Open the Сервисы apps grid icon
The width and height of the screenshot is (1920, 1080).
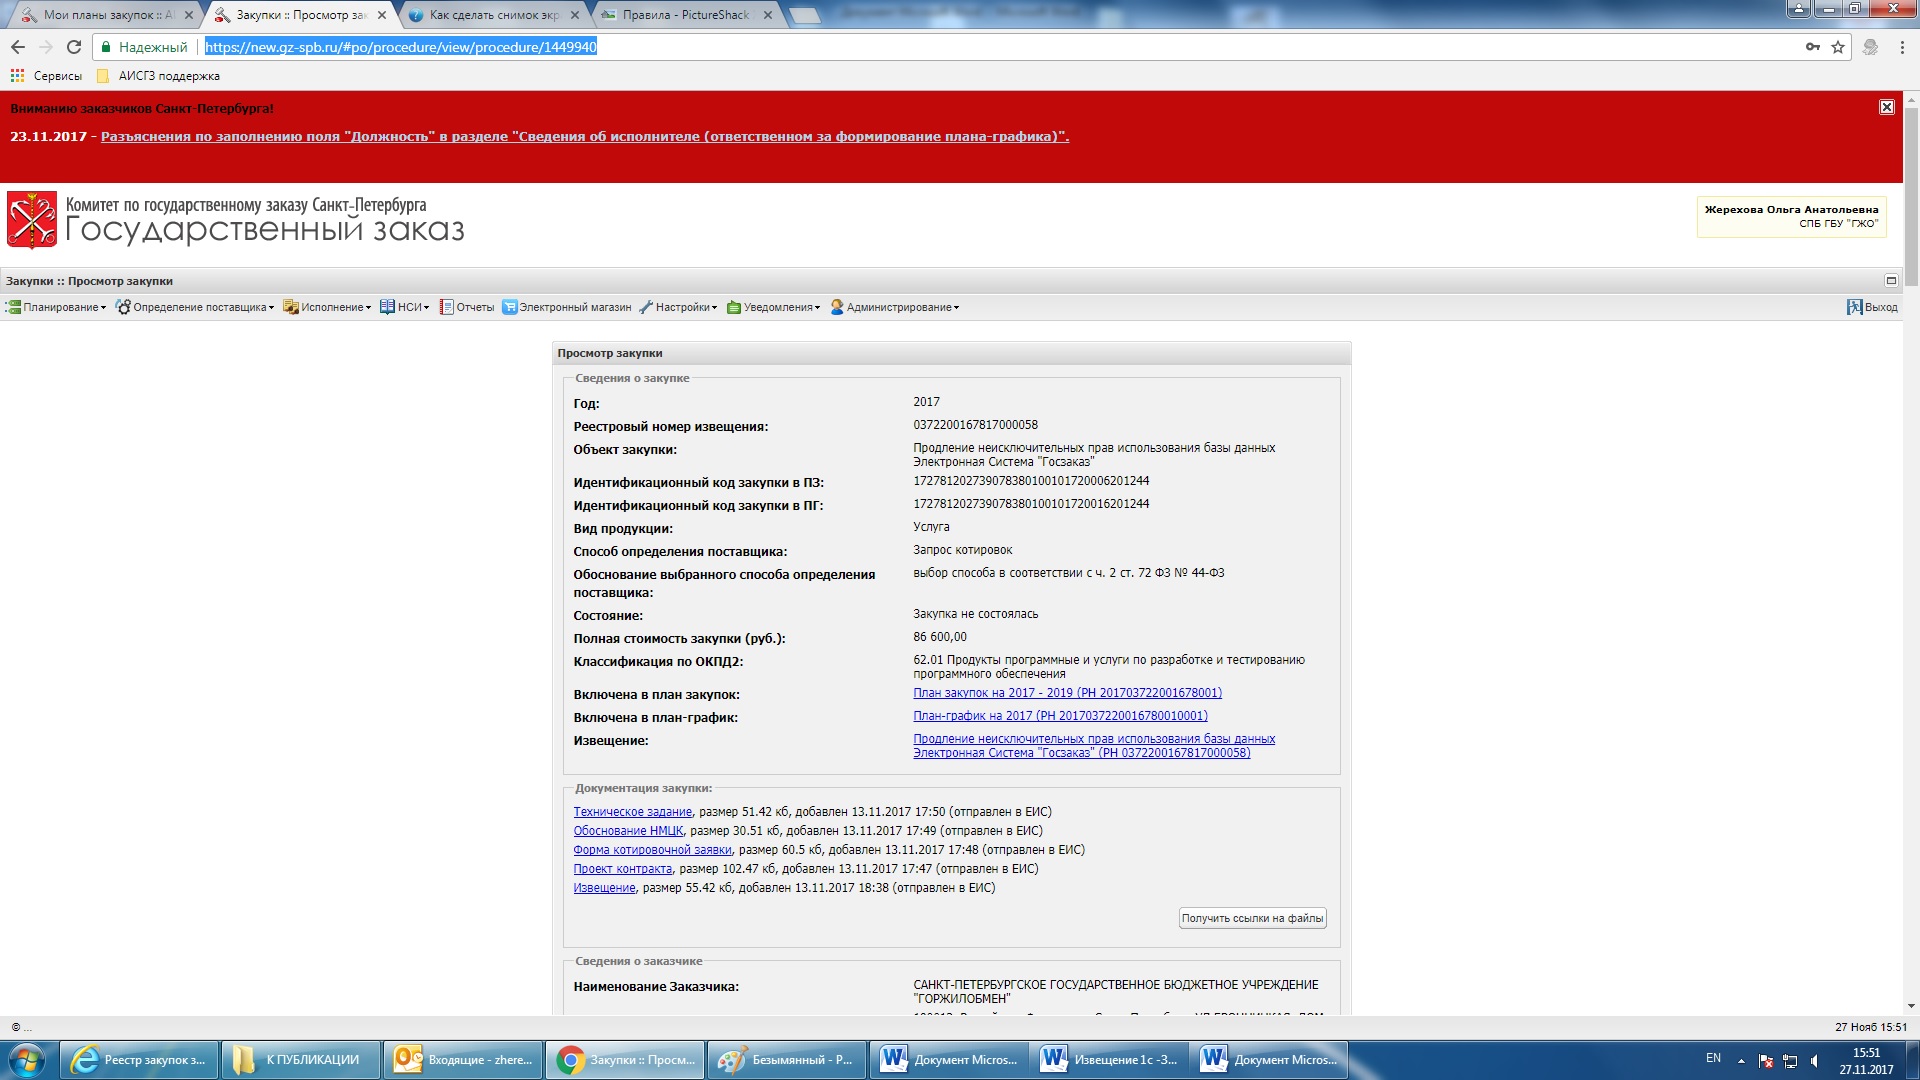click(17, 76)
